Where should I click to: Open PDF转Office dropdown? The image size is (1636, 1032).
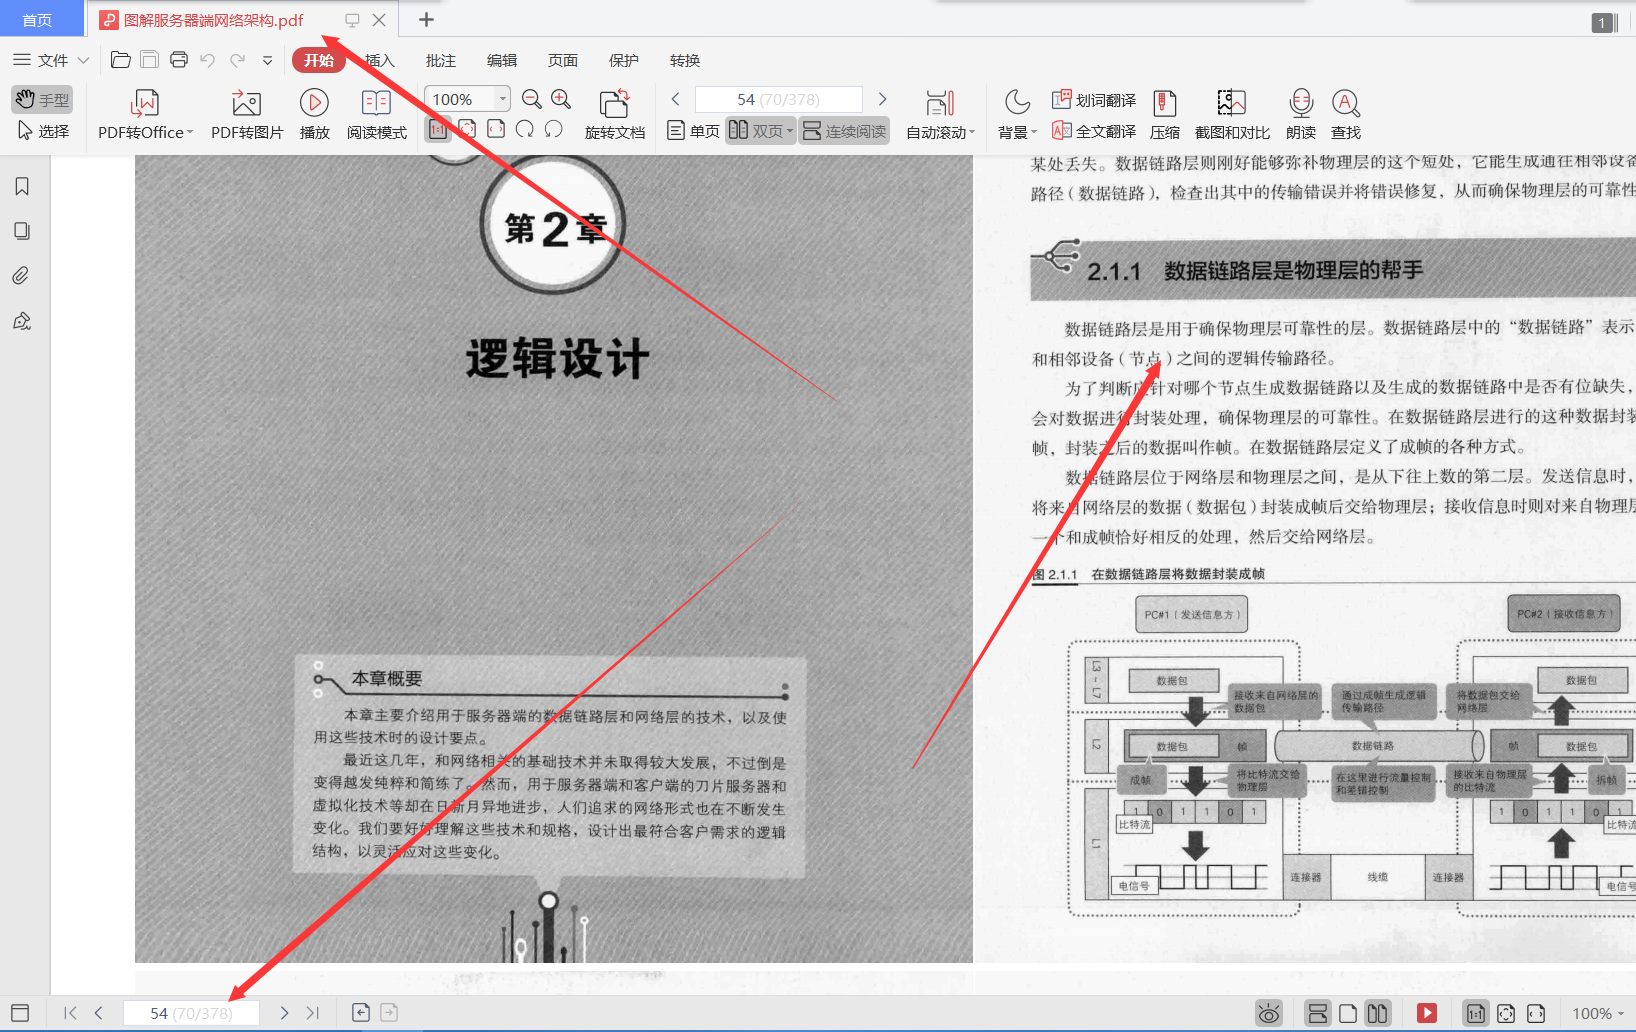click(146, 132)
